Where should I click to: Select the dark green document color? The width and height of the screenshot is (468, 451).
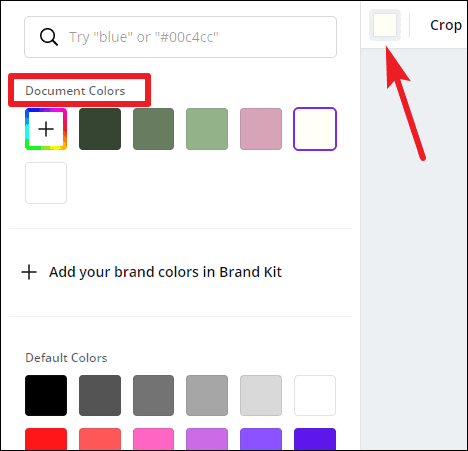(100, 129)
